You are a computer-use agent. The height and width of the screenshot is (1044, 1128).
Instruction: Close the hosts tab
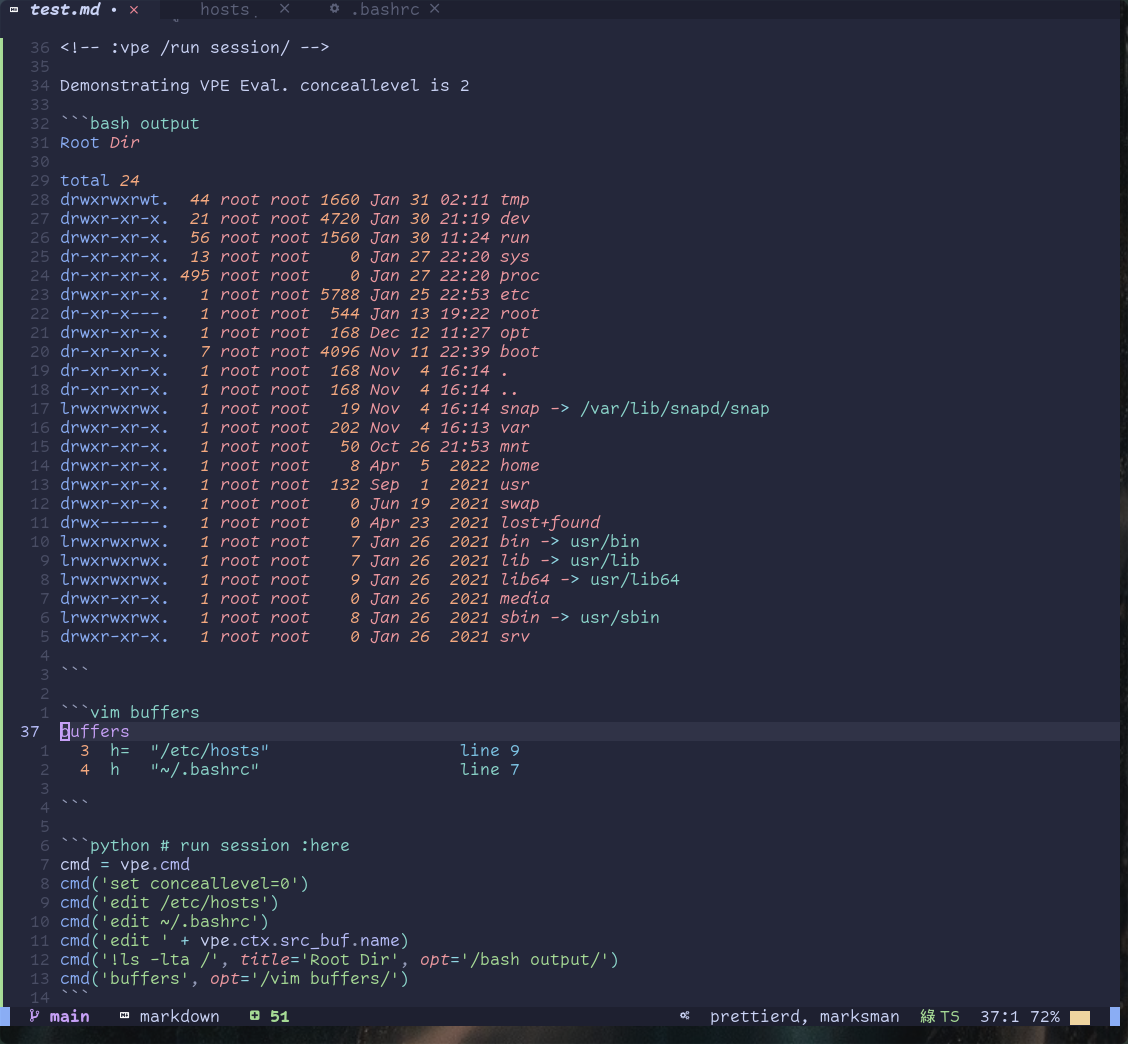pyautogui.click(x=285, y=9)
